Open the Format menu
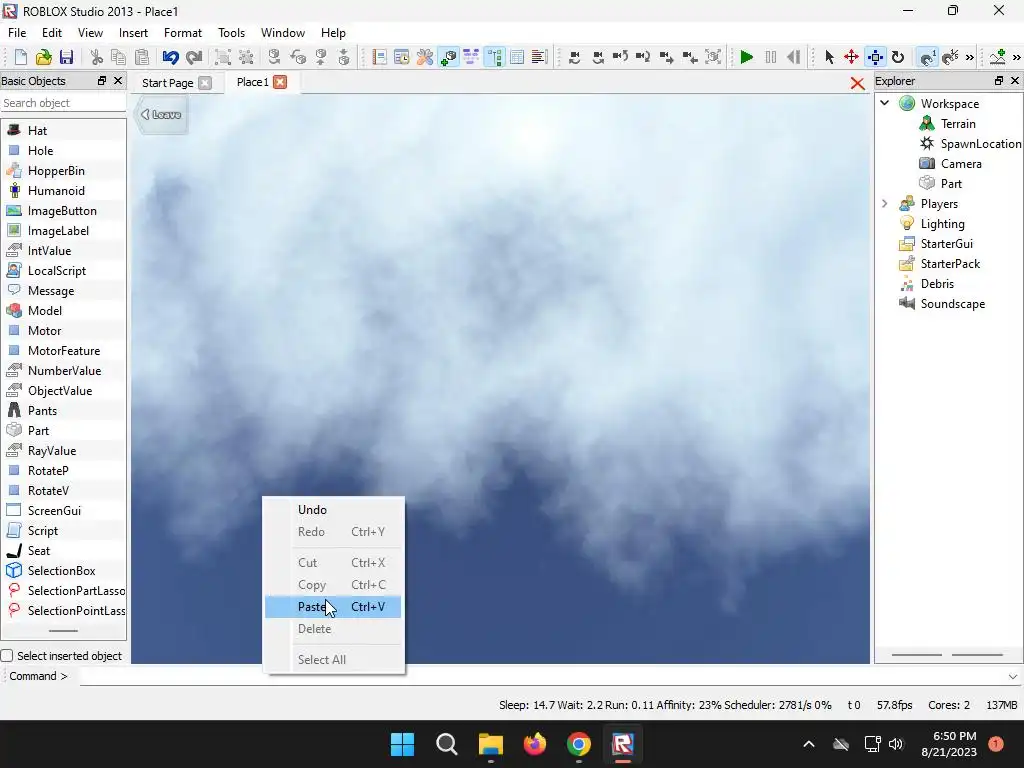Viewport: 1024px width, 768px height. 183,33
